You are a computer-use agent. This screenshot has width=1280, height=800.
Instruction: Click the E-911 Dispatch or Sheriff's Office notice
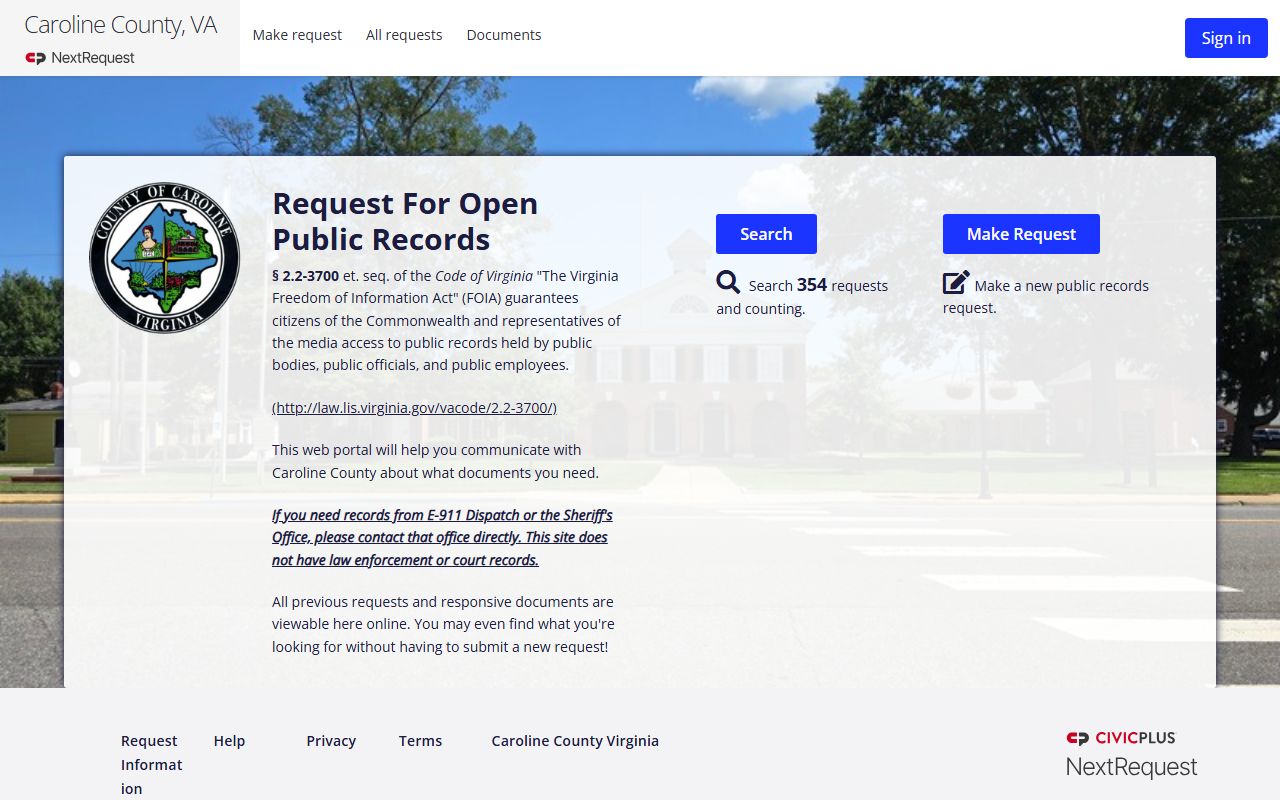click(x=442, y=538)
